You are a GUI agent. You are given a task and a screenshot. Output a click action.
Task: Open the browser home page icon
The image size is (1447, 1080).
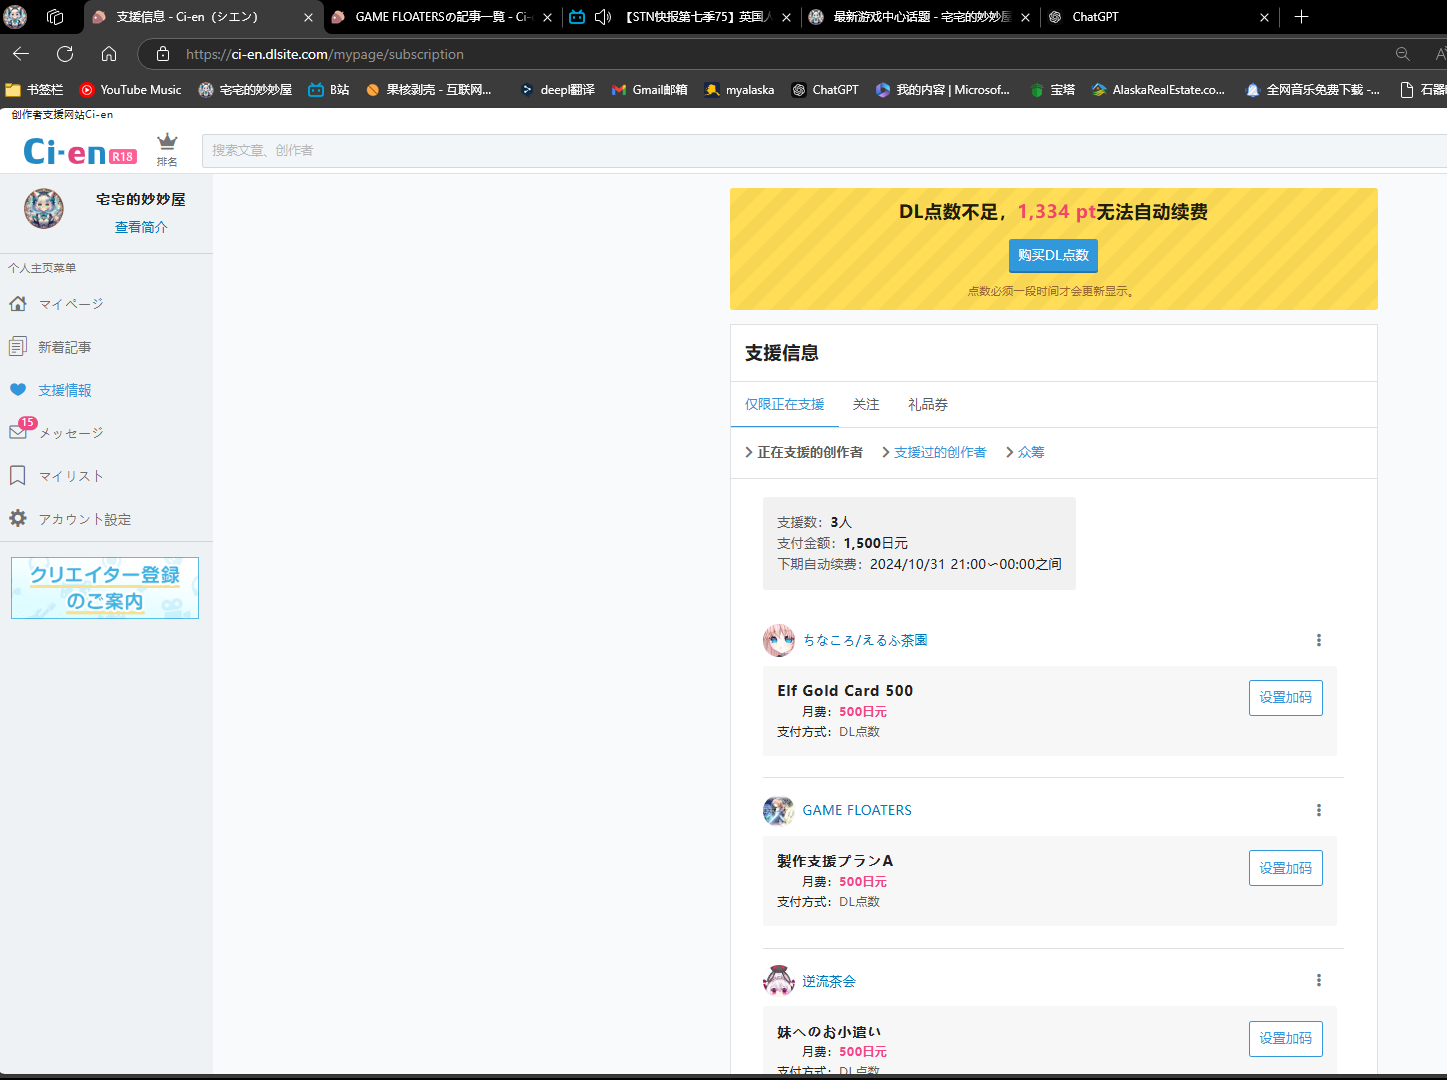click(x=109, y=54)
